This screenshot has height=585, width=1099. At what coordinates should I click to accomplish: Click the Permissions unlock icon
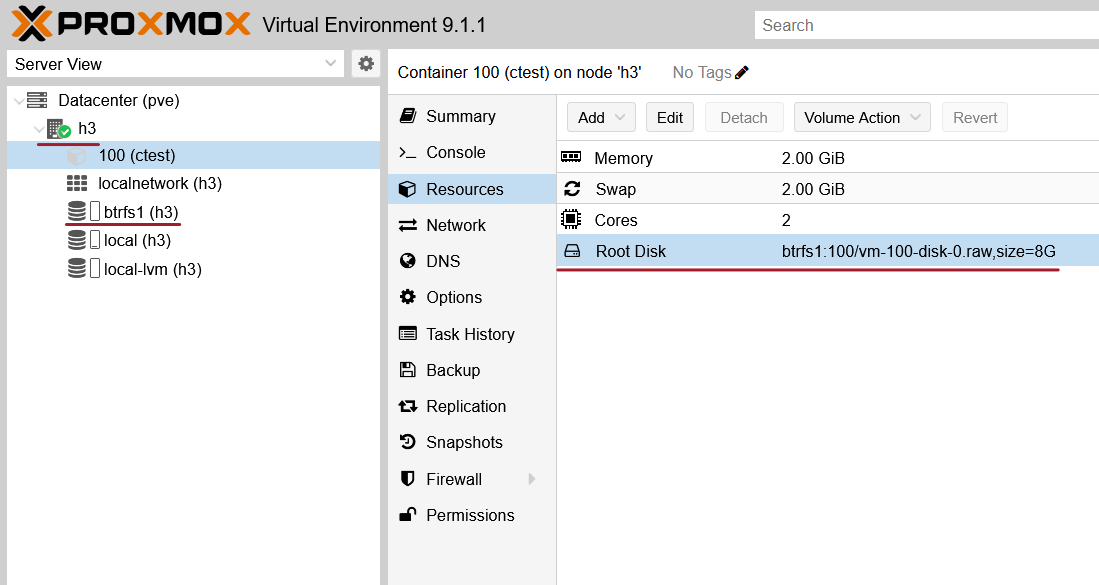[407, 514]
